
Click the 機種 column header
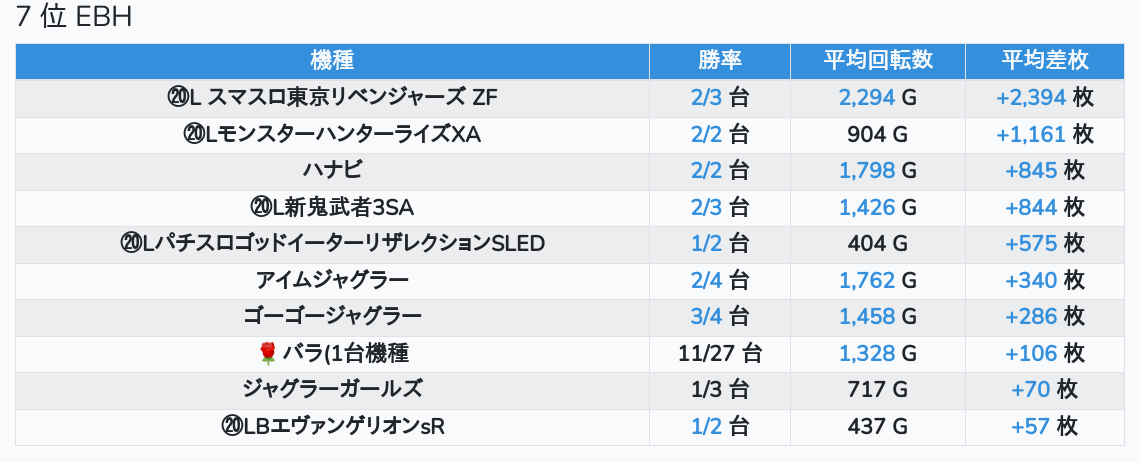(x=332, y=60)
